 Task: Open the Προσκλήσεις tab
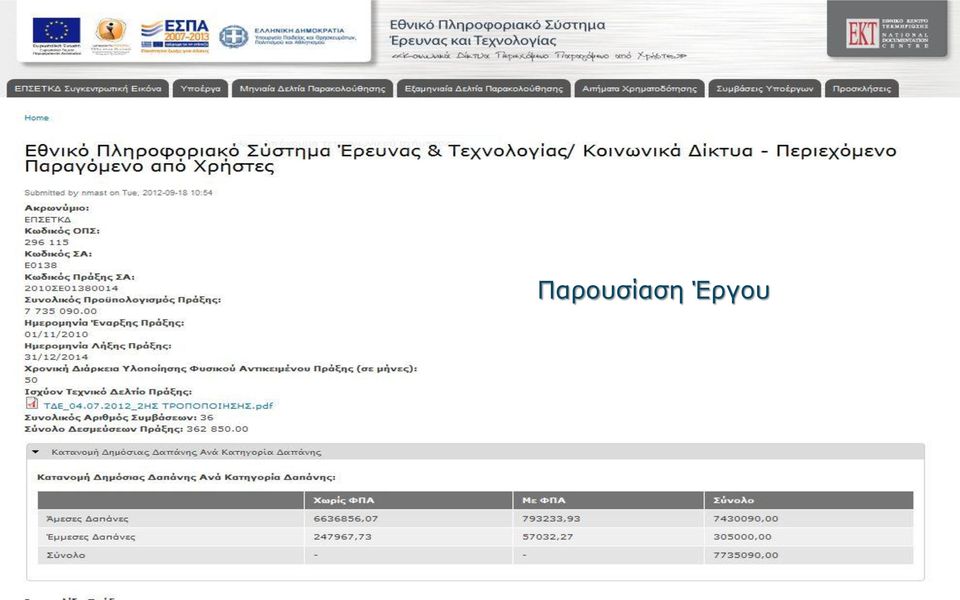(x=861, y=89)
